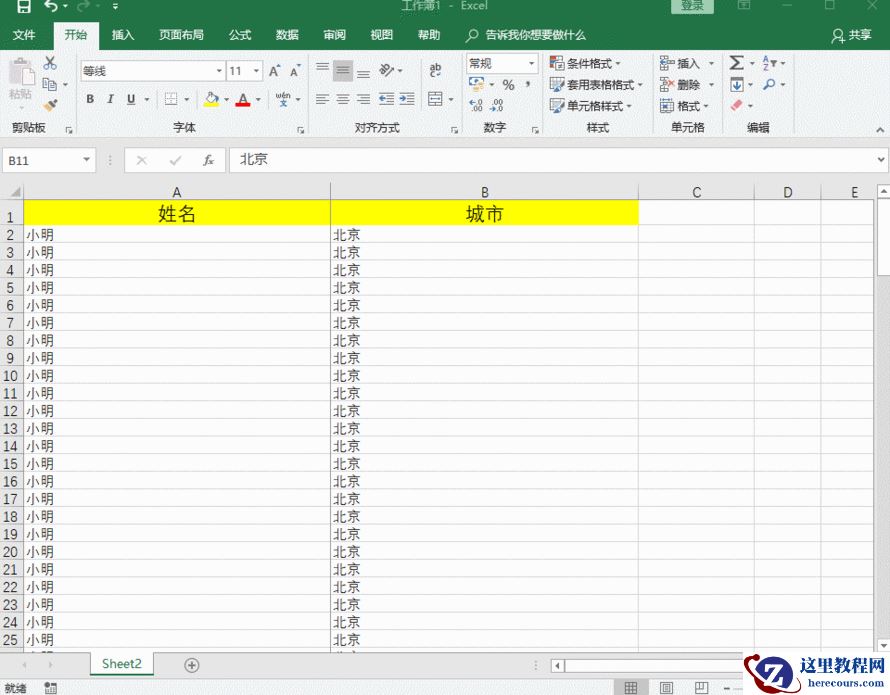Image resolution: width=890 pixels, height=695 pixels.
Task: Toggle Underline formatting
Action: (131, 99)
